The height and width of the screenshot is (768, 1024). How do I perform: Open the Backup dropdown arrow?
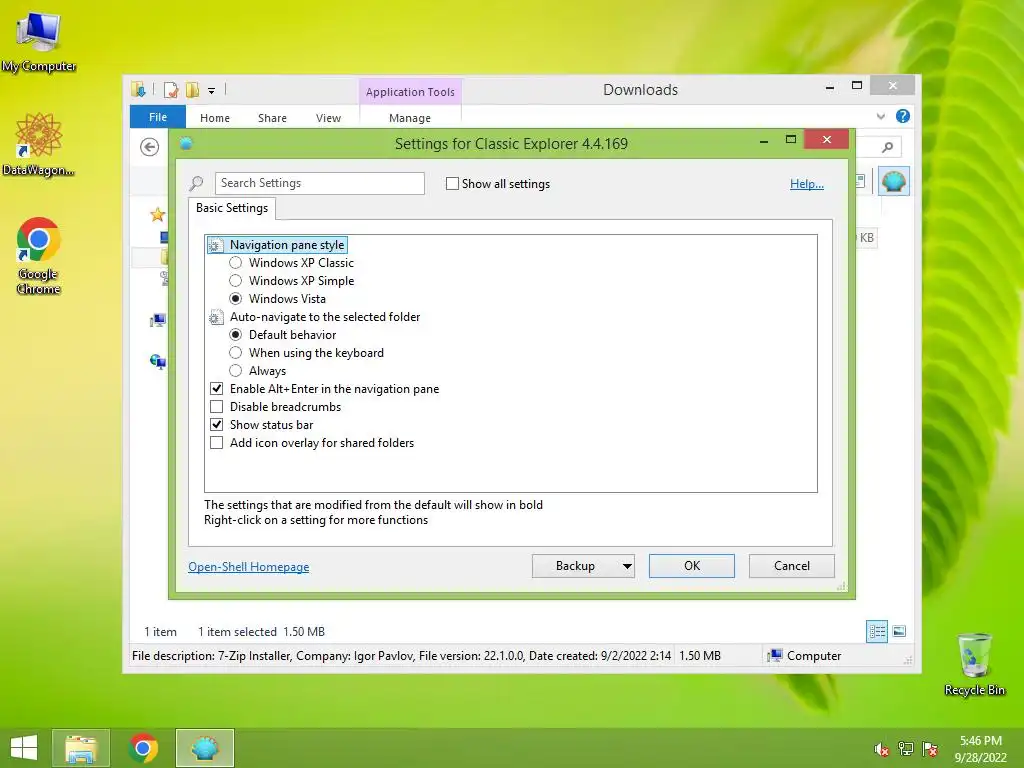627,566
